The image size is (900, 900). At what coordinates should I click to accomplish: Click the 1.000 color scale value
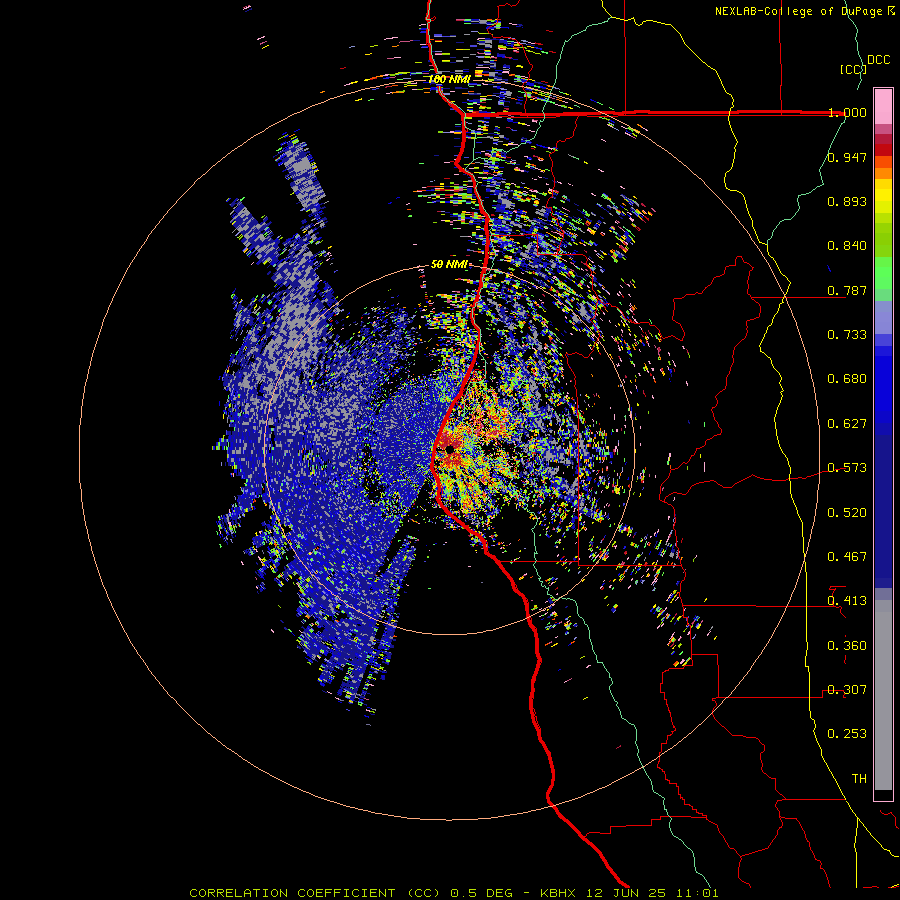click(x=847, y=112)
